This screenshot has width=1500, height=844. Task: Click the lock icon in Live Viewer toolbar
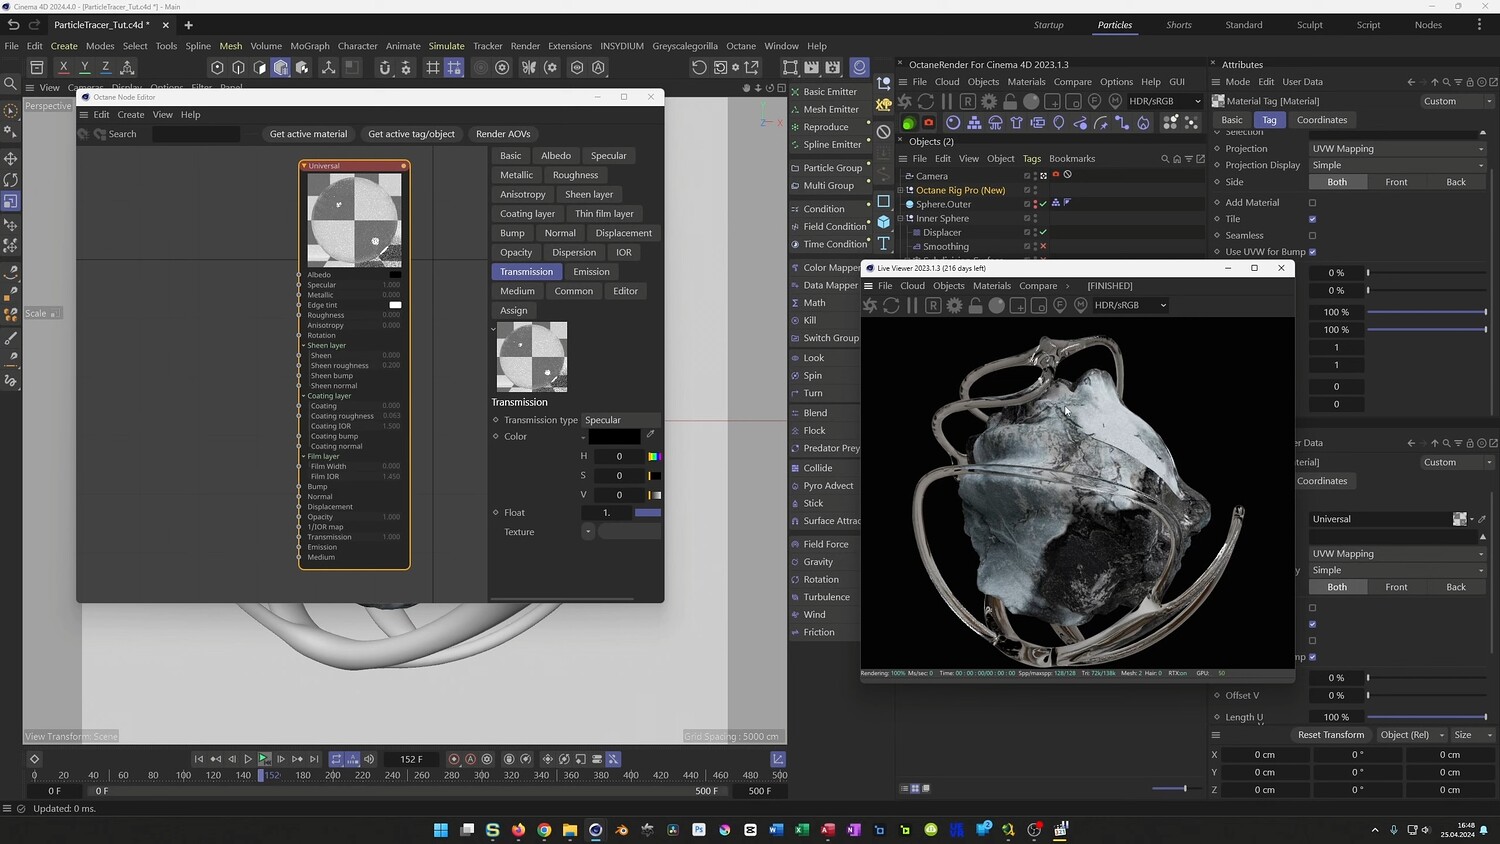point(975,306)
